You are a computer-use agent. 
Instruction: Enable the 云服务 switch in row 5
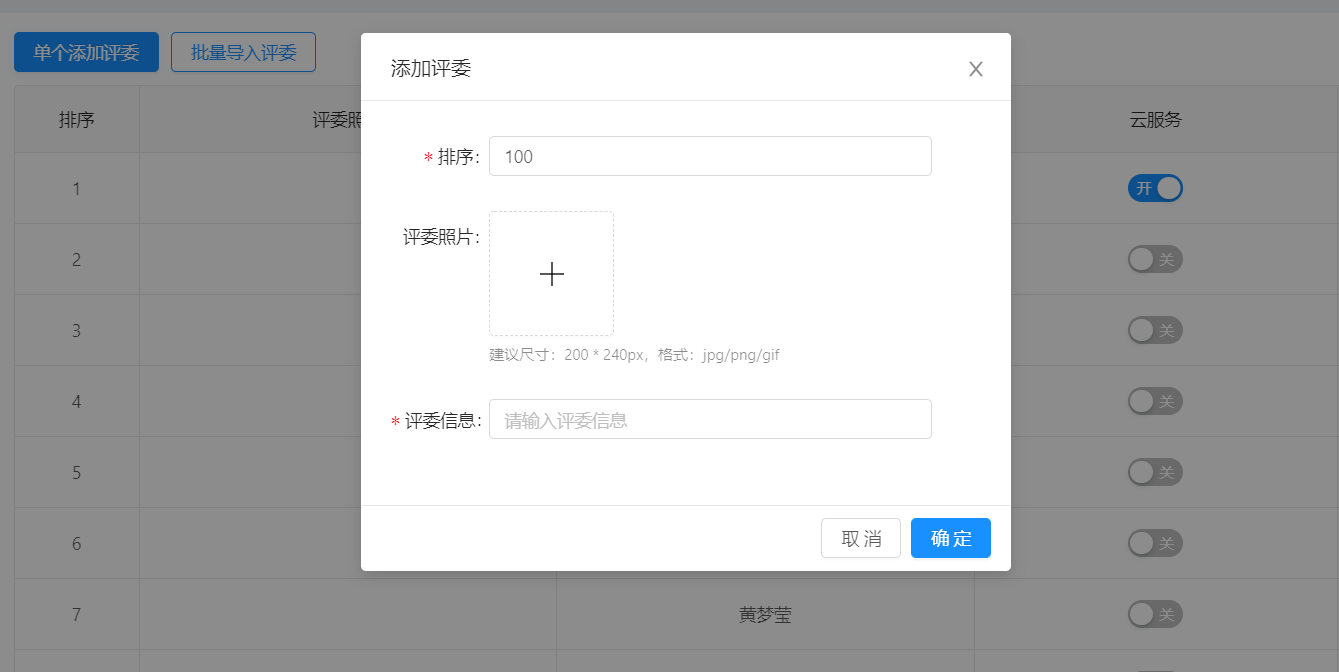click(x=1155, y=472)
